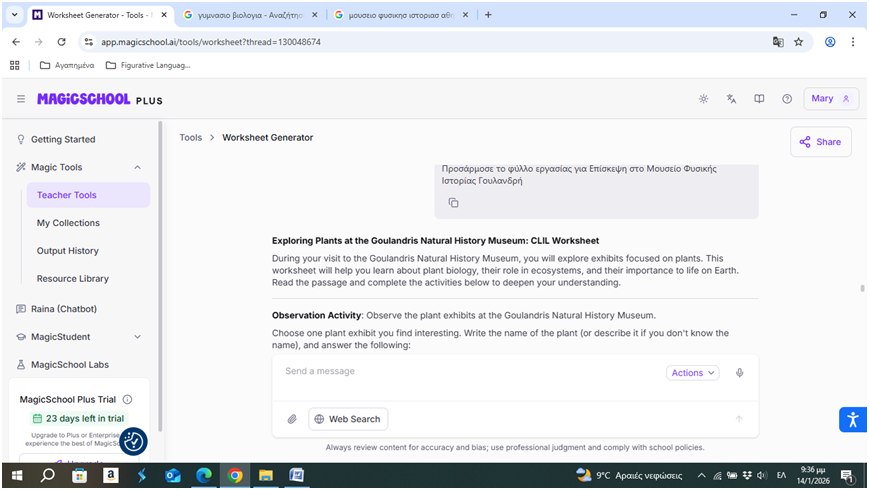Expand the MagicStudent section

coord(137,337)
